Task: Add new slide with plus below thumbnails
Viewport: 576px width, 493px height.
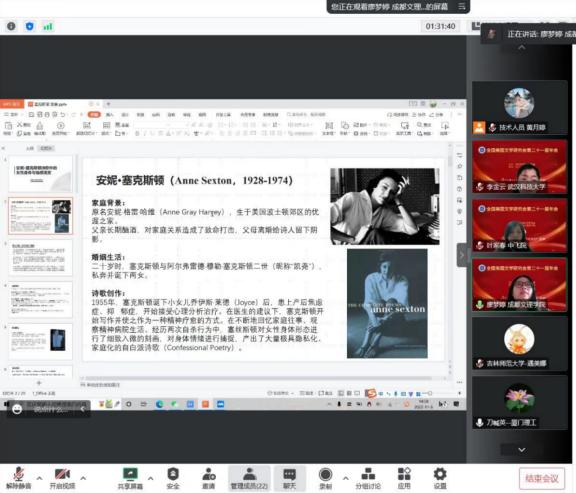Action: tap(39, 383)
